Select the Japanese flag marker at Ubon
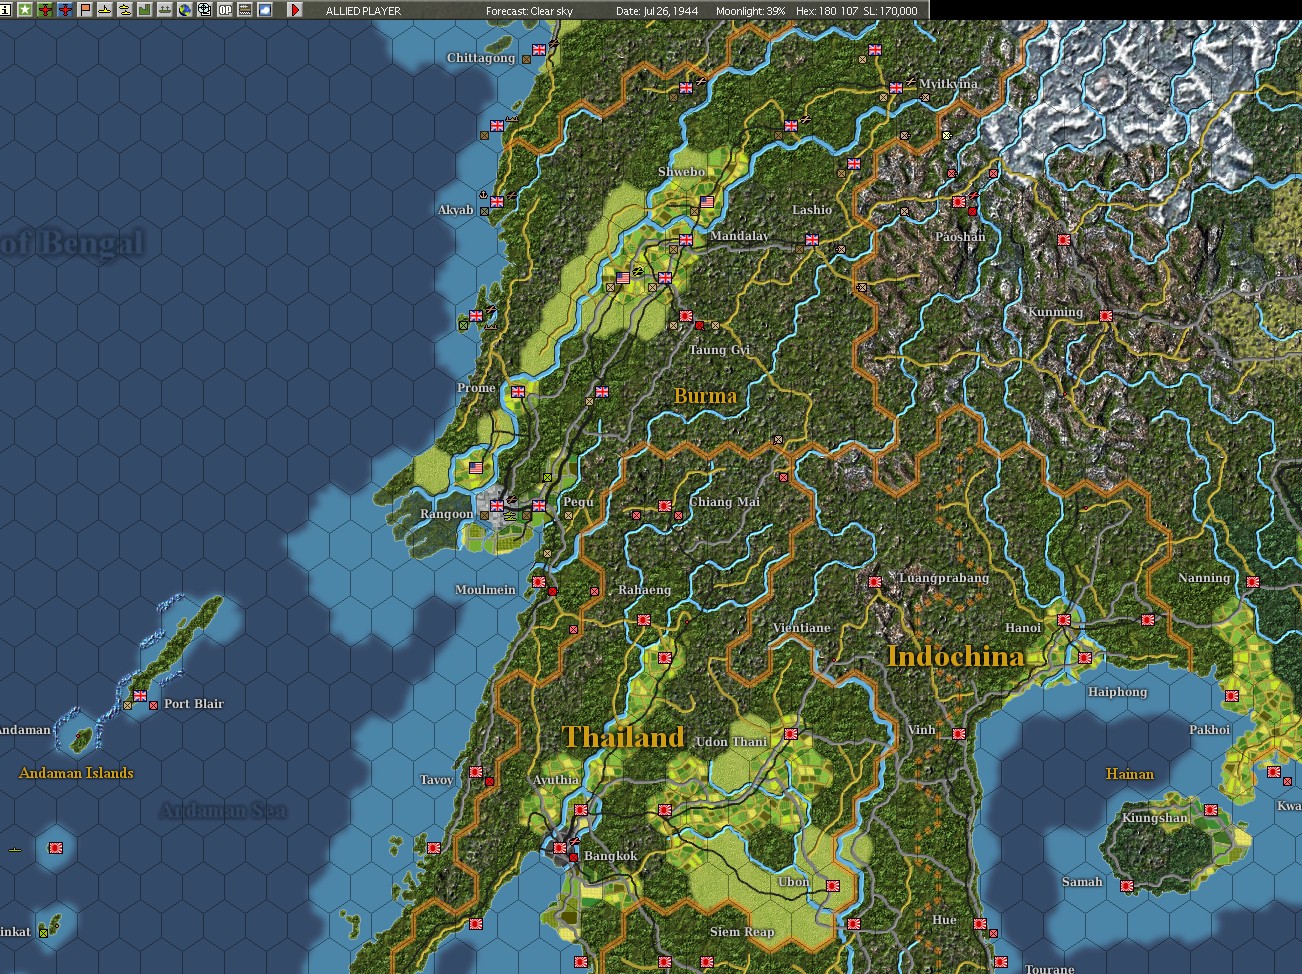1302x974 pixels. tap(833, 886)
